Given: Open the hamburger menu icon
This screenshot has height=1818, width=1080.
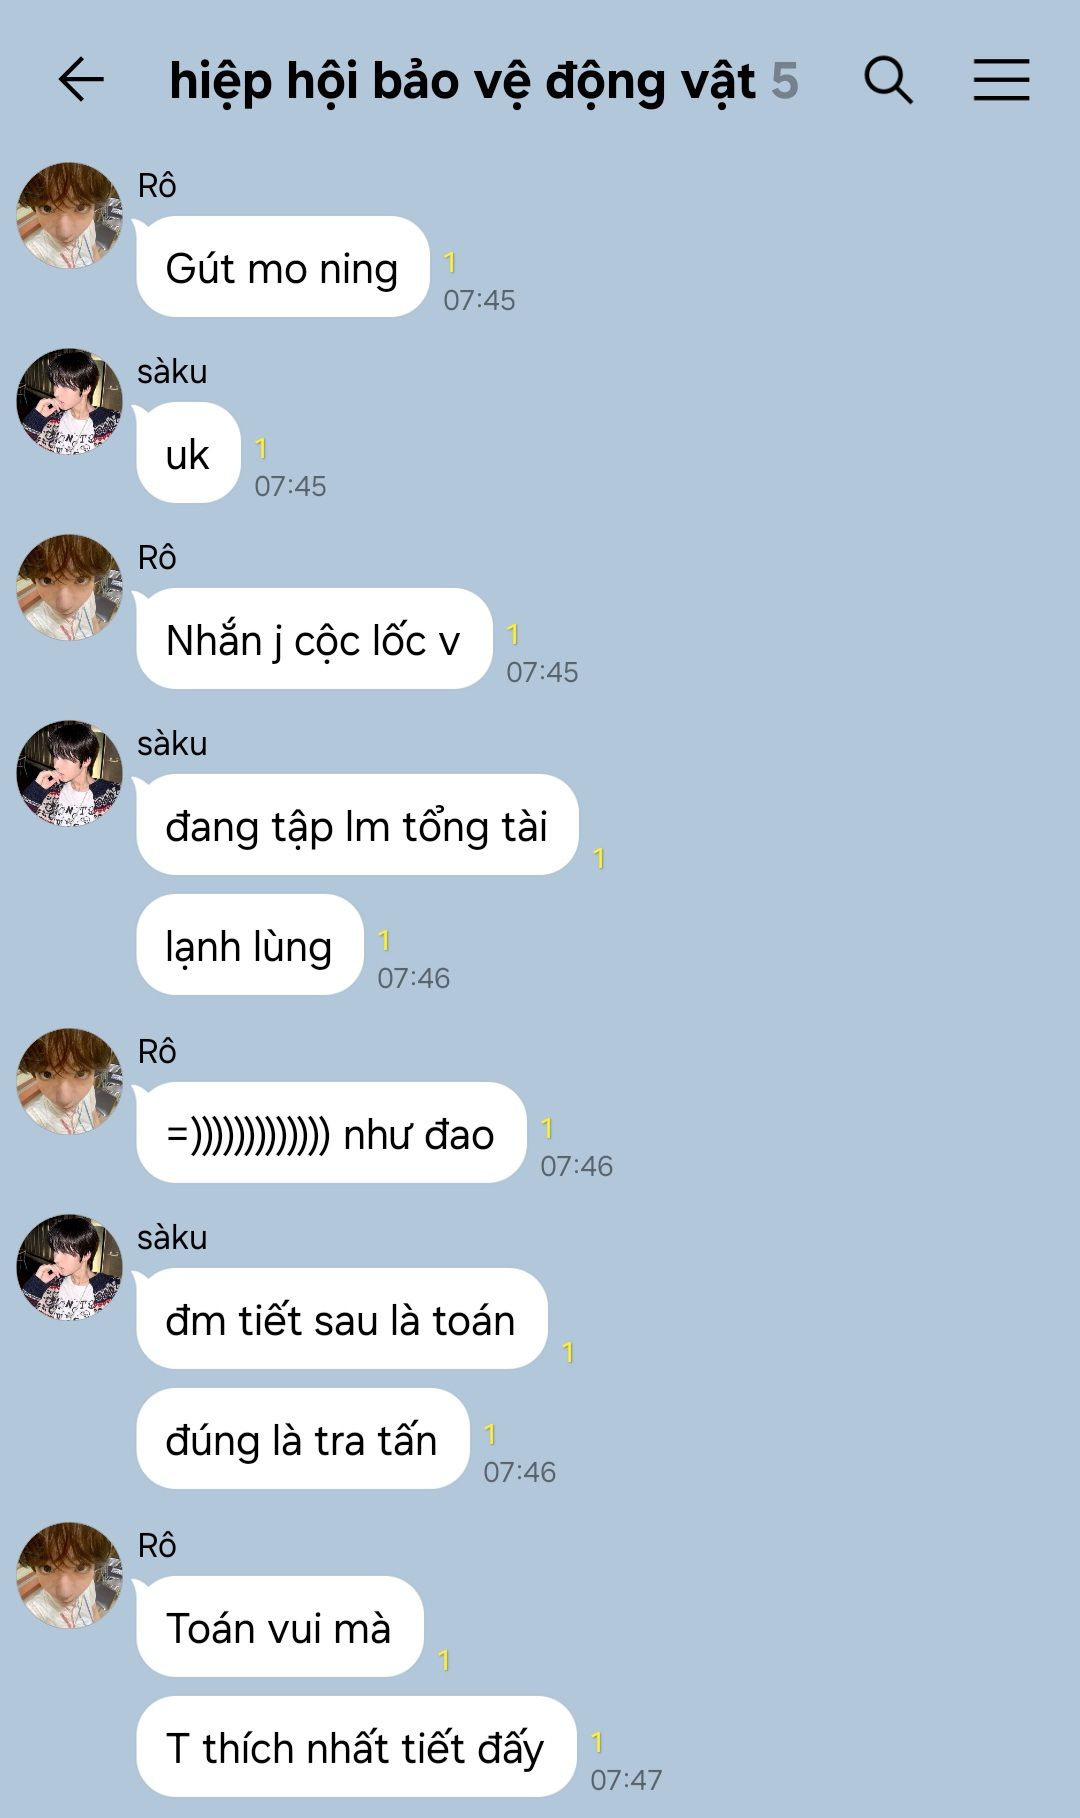Looking at the screenshot, I should coord(1001,80).
